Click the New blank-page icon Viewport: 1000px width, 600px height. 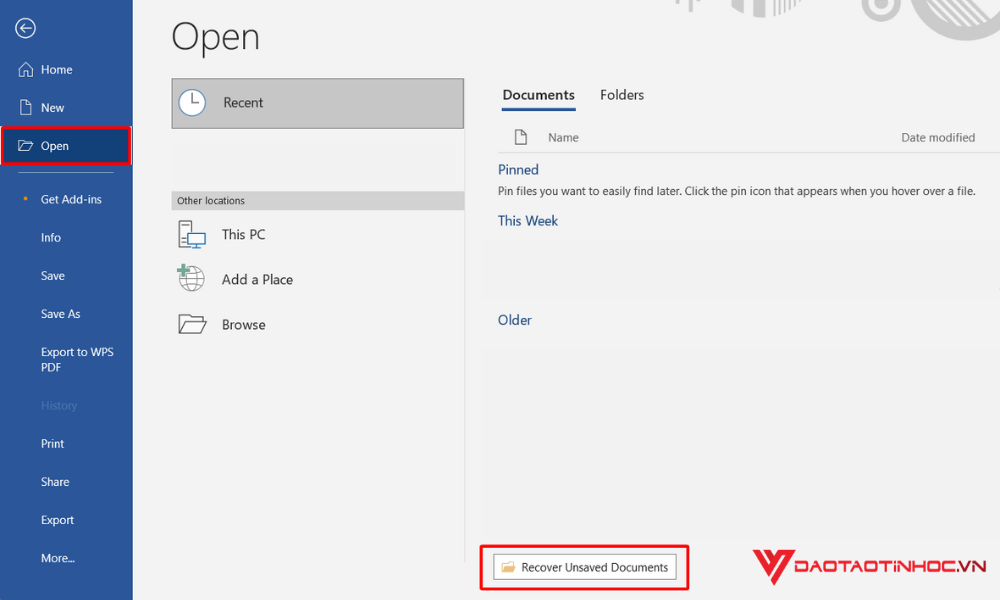[x=26, y=107]
